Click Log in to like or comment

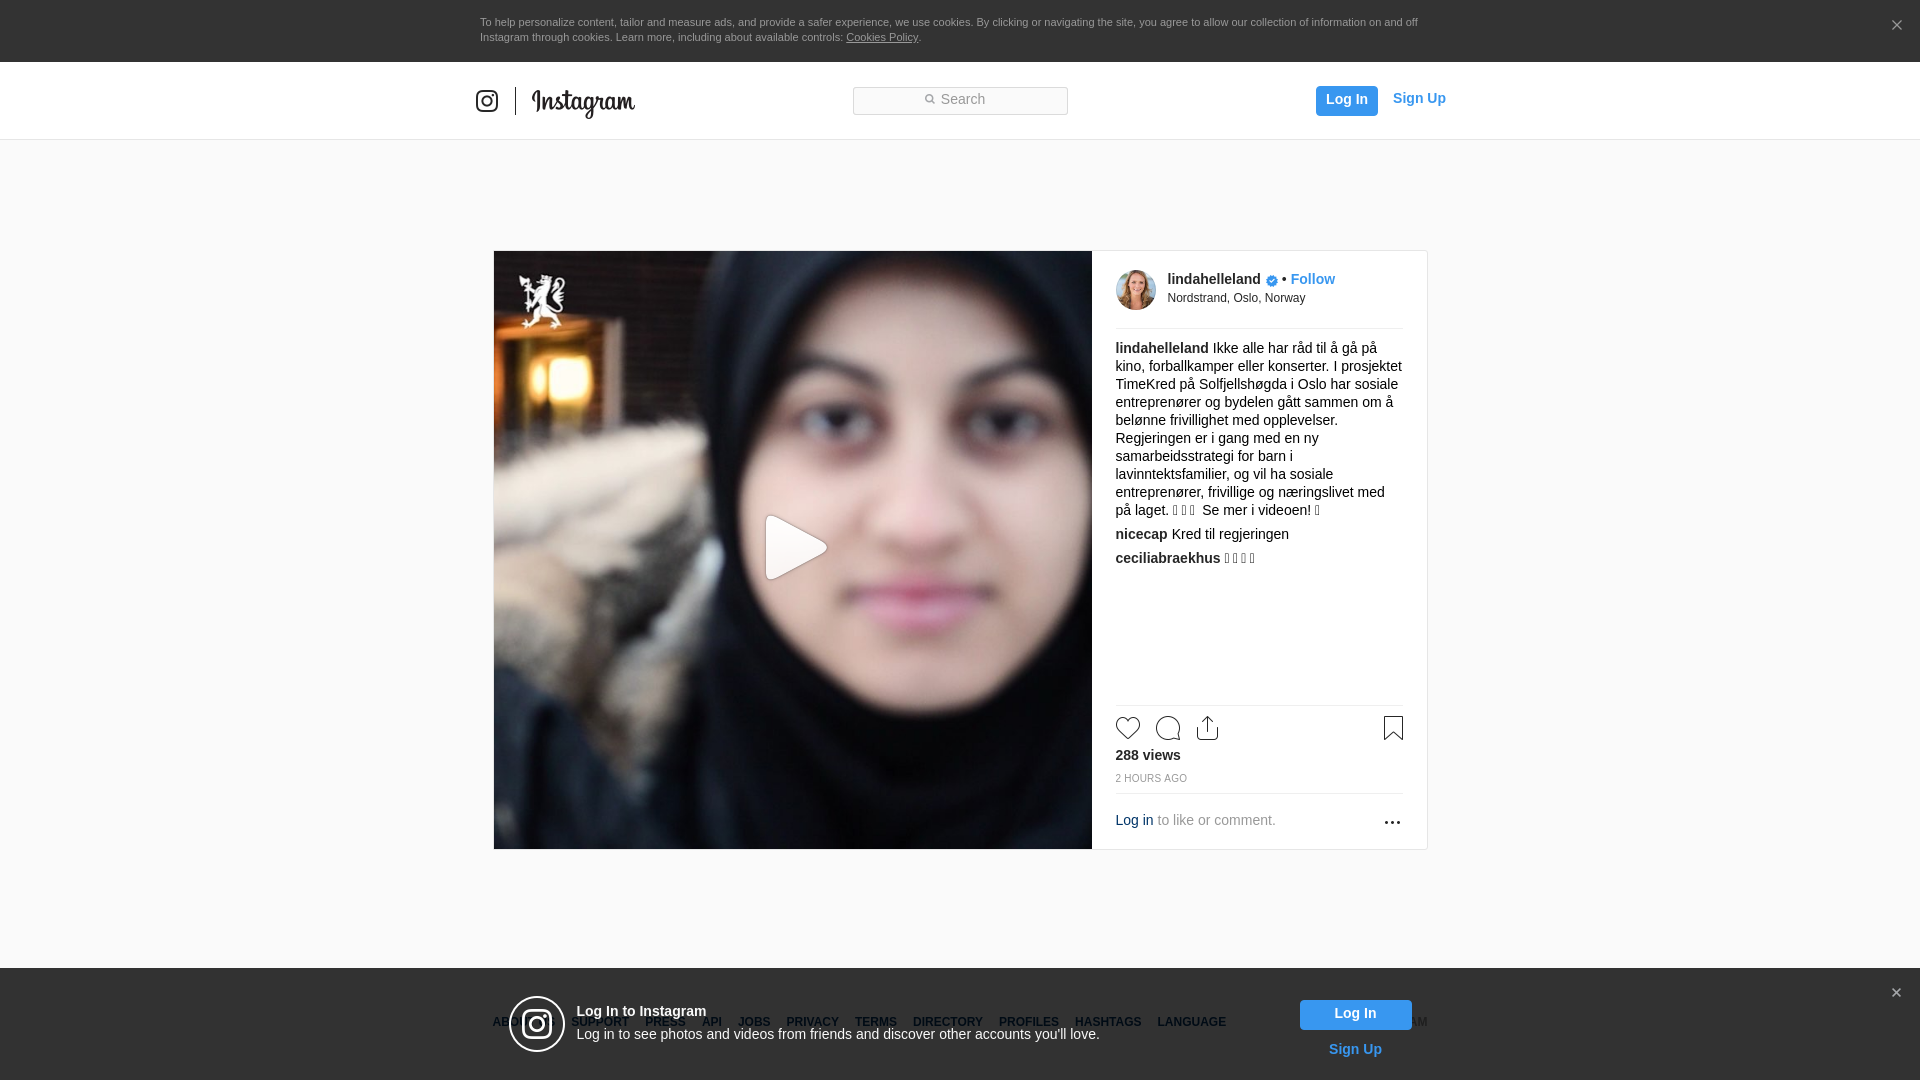(1134, 820)
